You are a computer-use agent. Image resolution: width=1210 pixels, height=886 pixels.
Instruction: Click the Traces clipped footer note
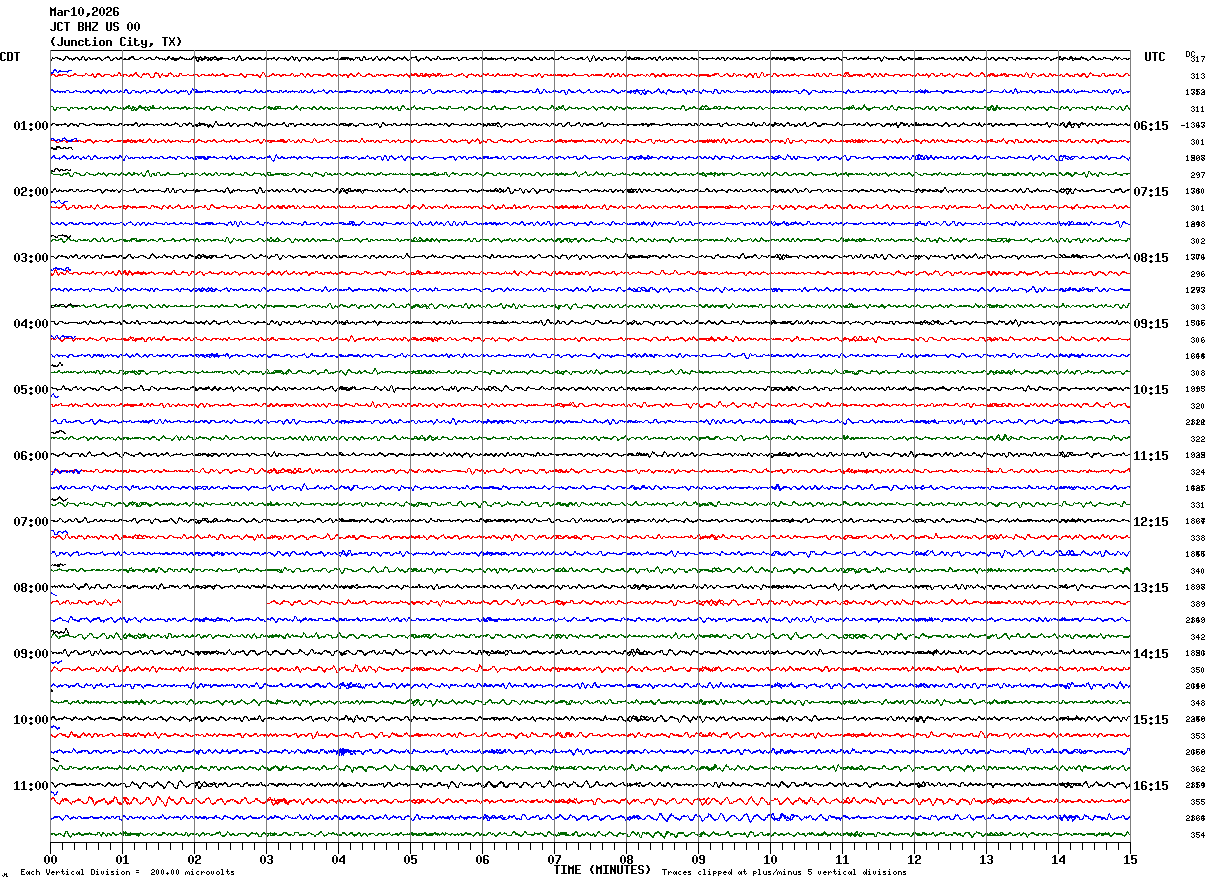pos(784,873)
